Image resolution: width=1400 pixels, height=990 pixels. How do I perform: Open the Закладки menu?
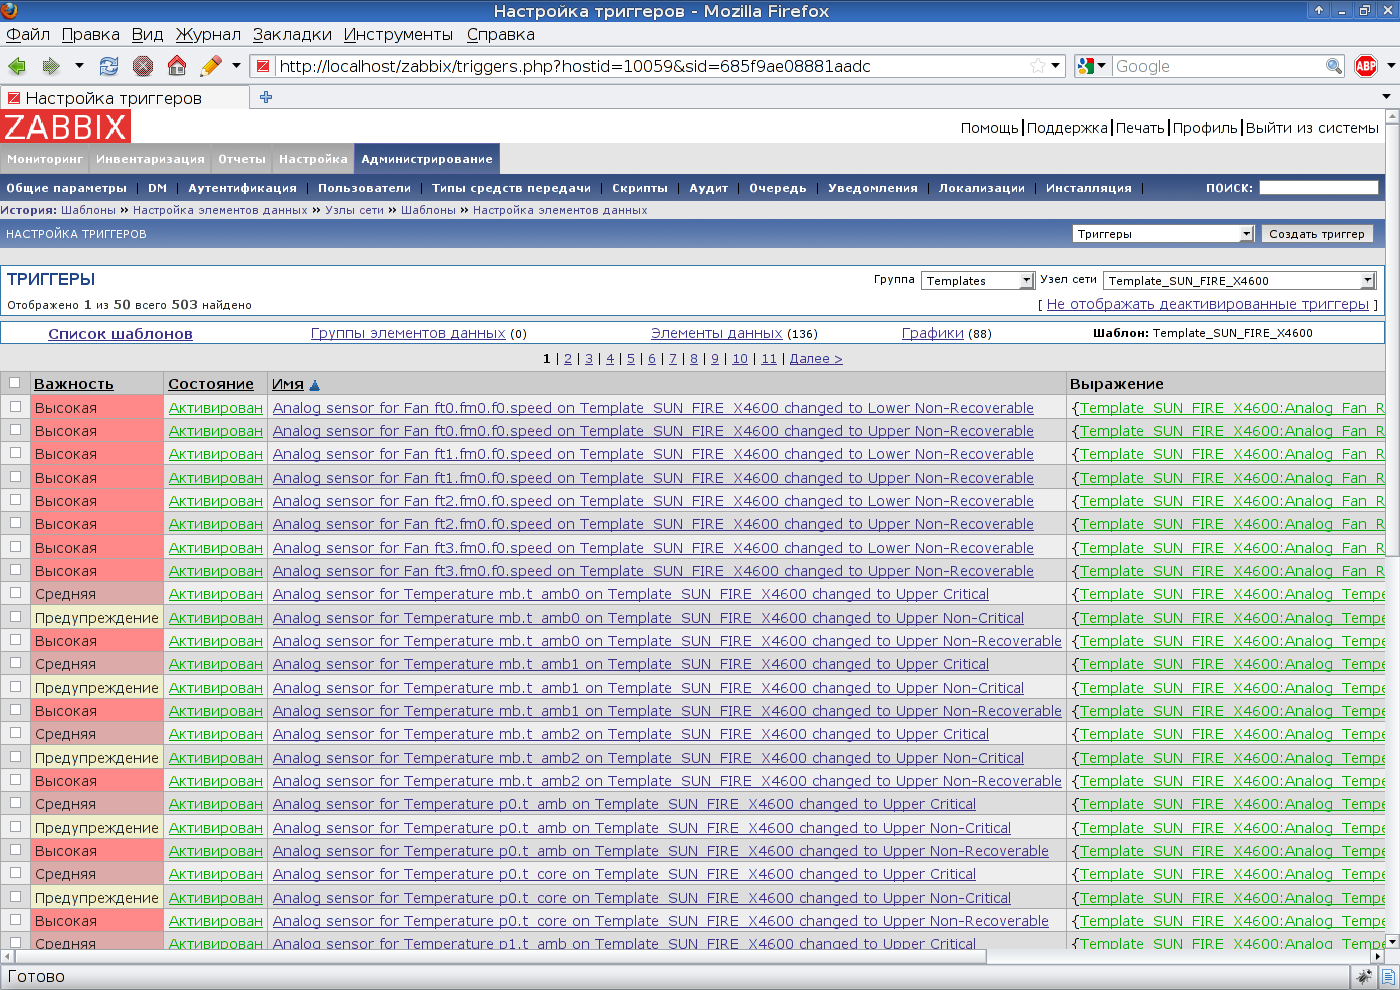pyautogui.click(x=292, y=34)
